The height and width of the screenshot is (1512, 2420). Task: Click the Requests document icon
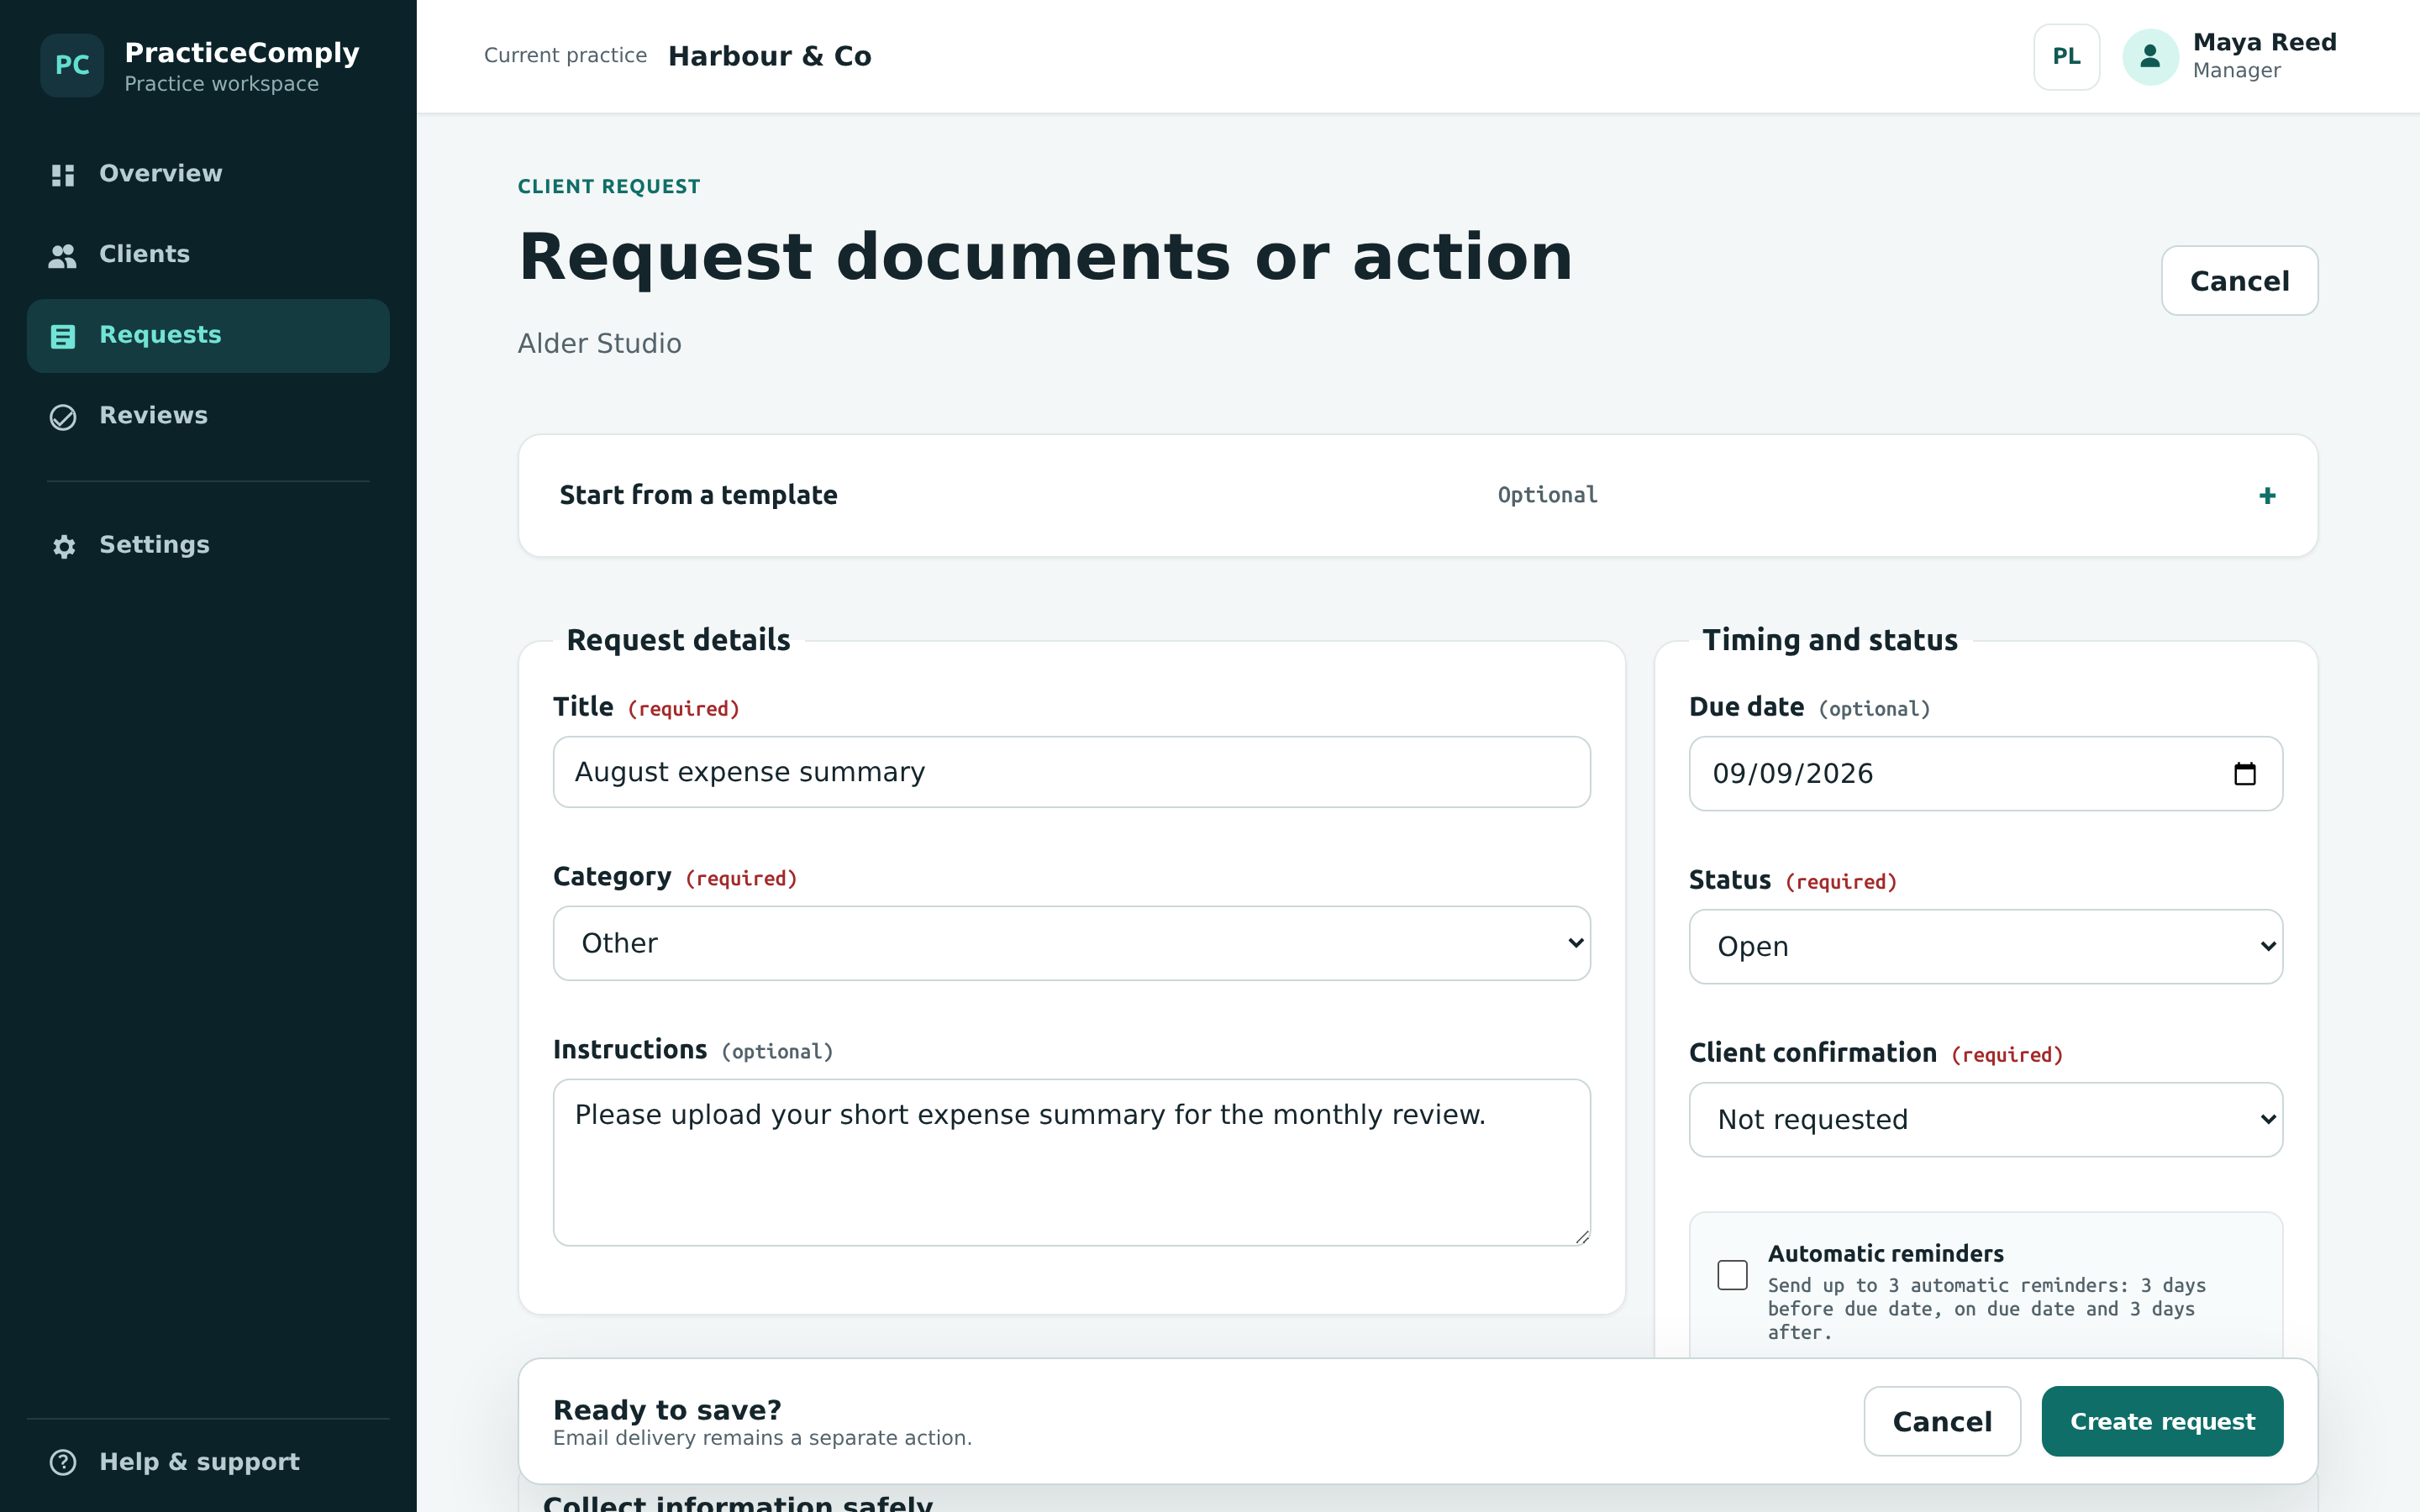[63, 337]
